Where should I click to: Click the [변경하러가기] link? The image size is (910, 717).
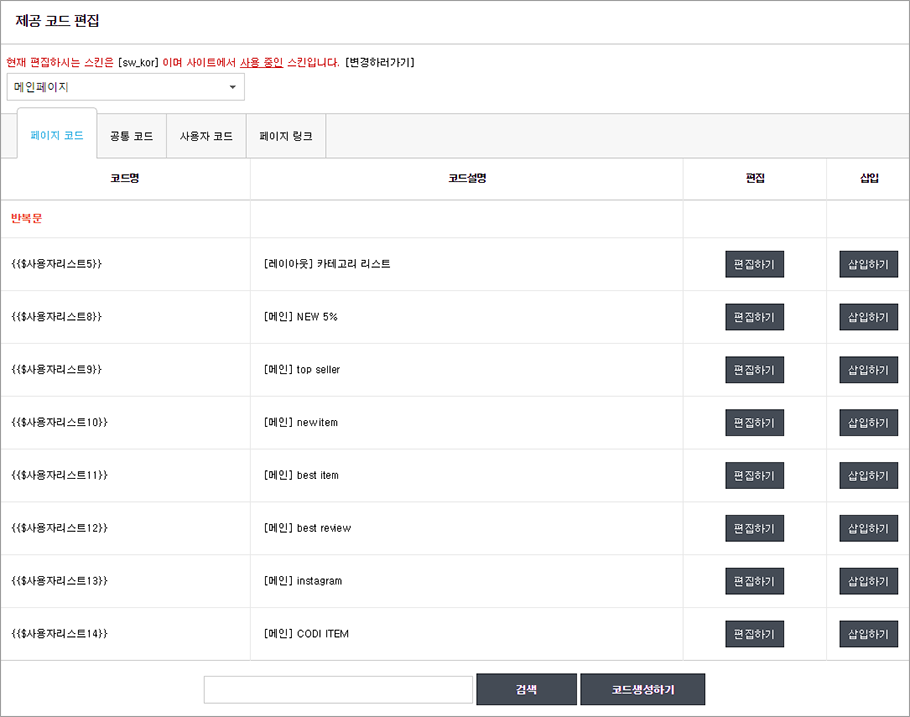380,62
